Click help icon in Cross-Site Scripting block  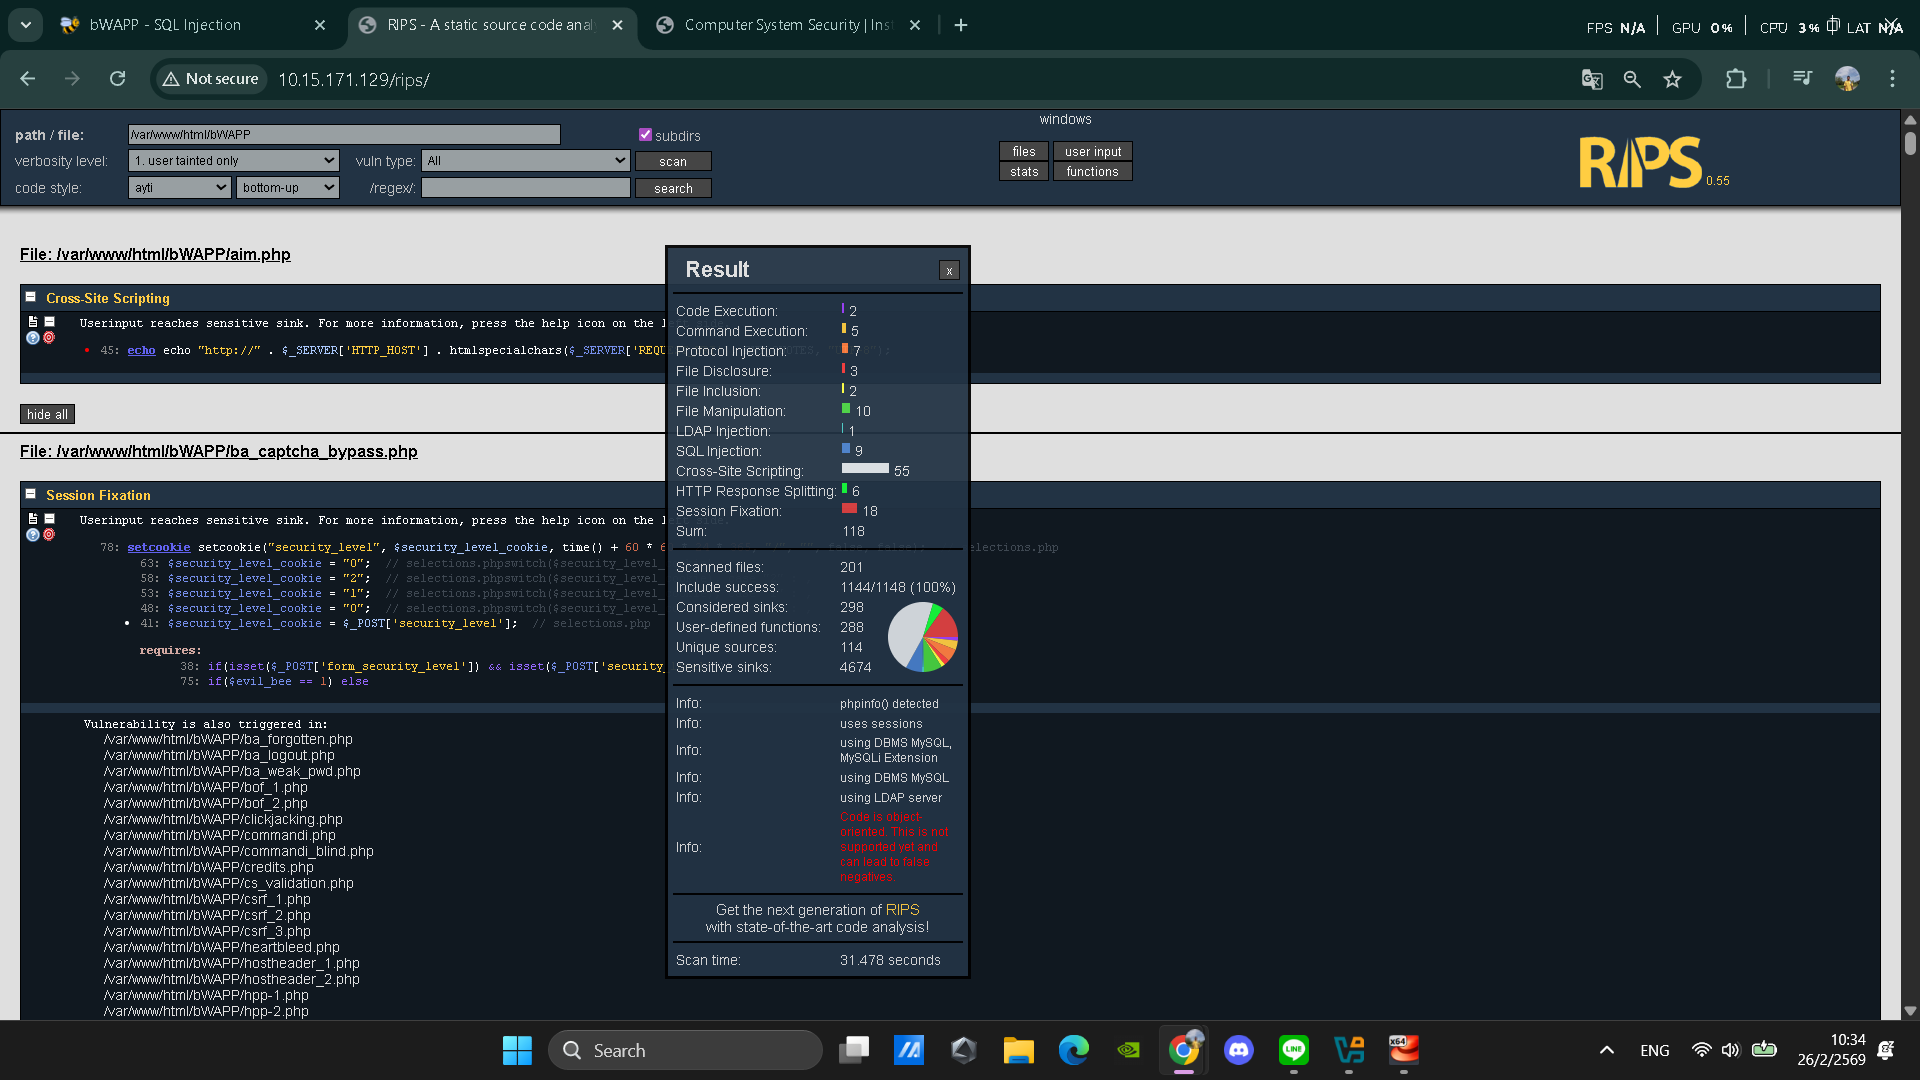coord(33,338)
